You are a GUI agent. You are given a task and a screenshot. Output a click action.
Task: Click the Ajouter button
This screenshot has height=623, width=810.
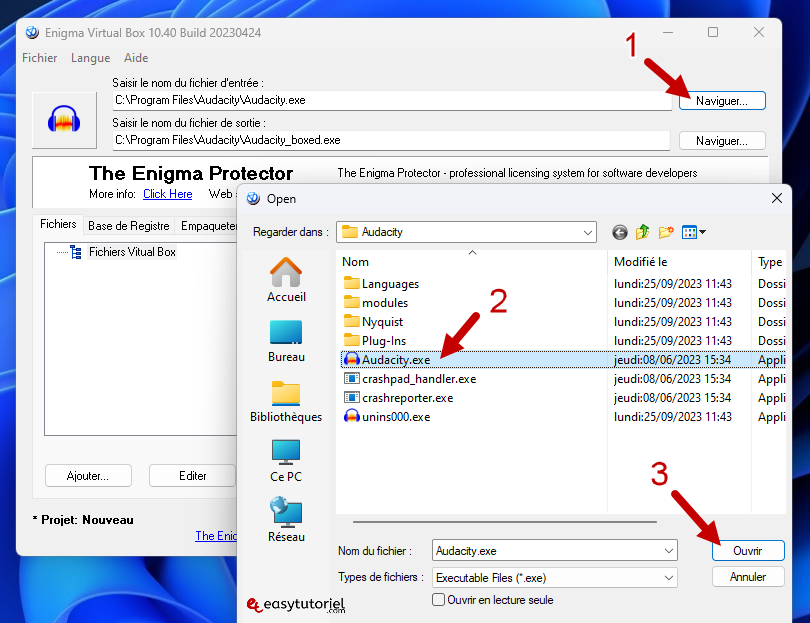[88, 476]
